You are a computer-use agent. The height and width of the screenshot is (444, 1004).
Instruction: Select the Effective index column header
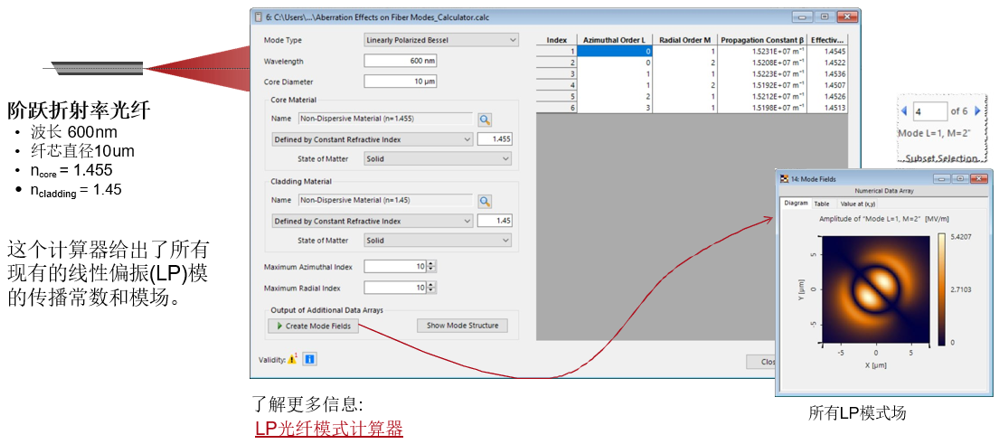[827, 40]
